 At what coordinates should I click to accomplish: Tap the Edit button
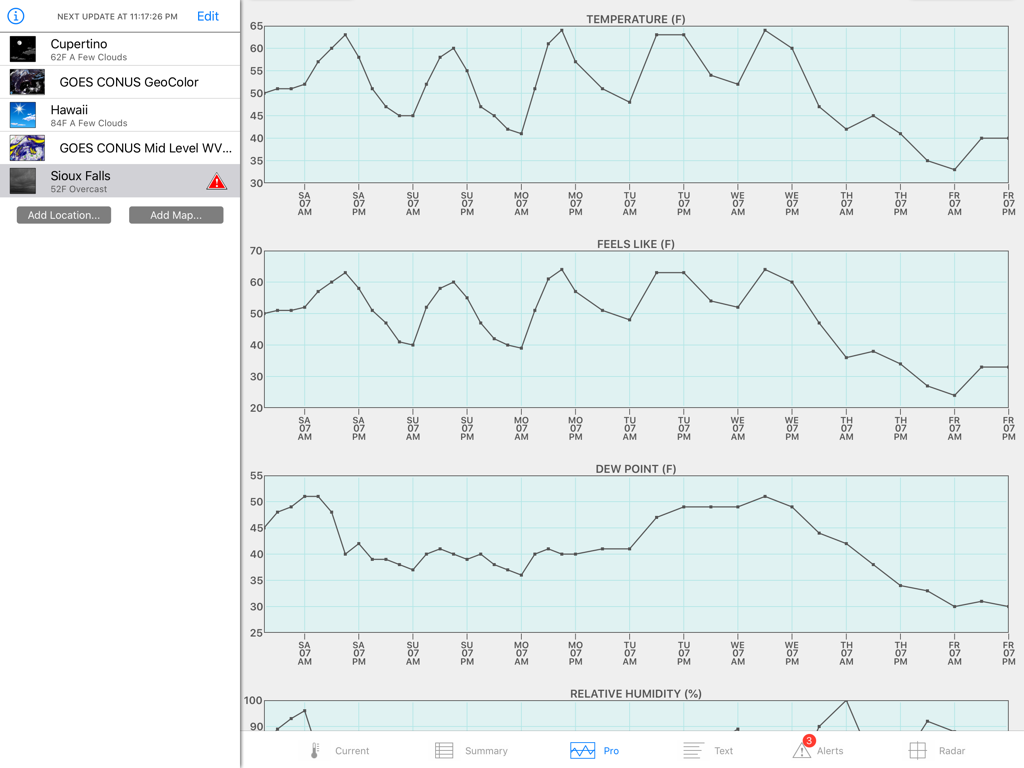click(x=207, y=16)
